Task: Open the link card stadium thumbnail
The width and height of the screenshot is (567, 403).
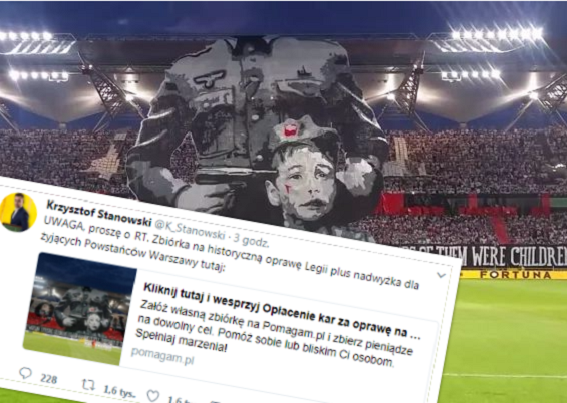Action: click(x=80, y=309)
